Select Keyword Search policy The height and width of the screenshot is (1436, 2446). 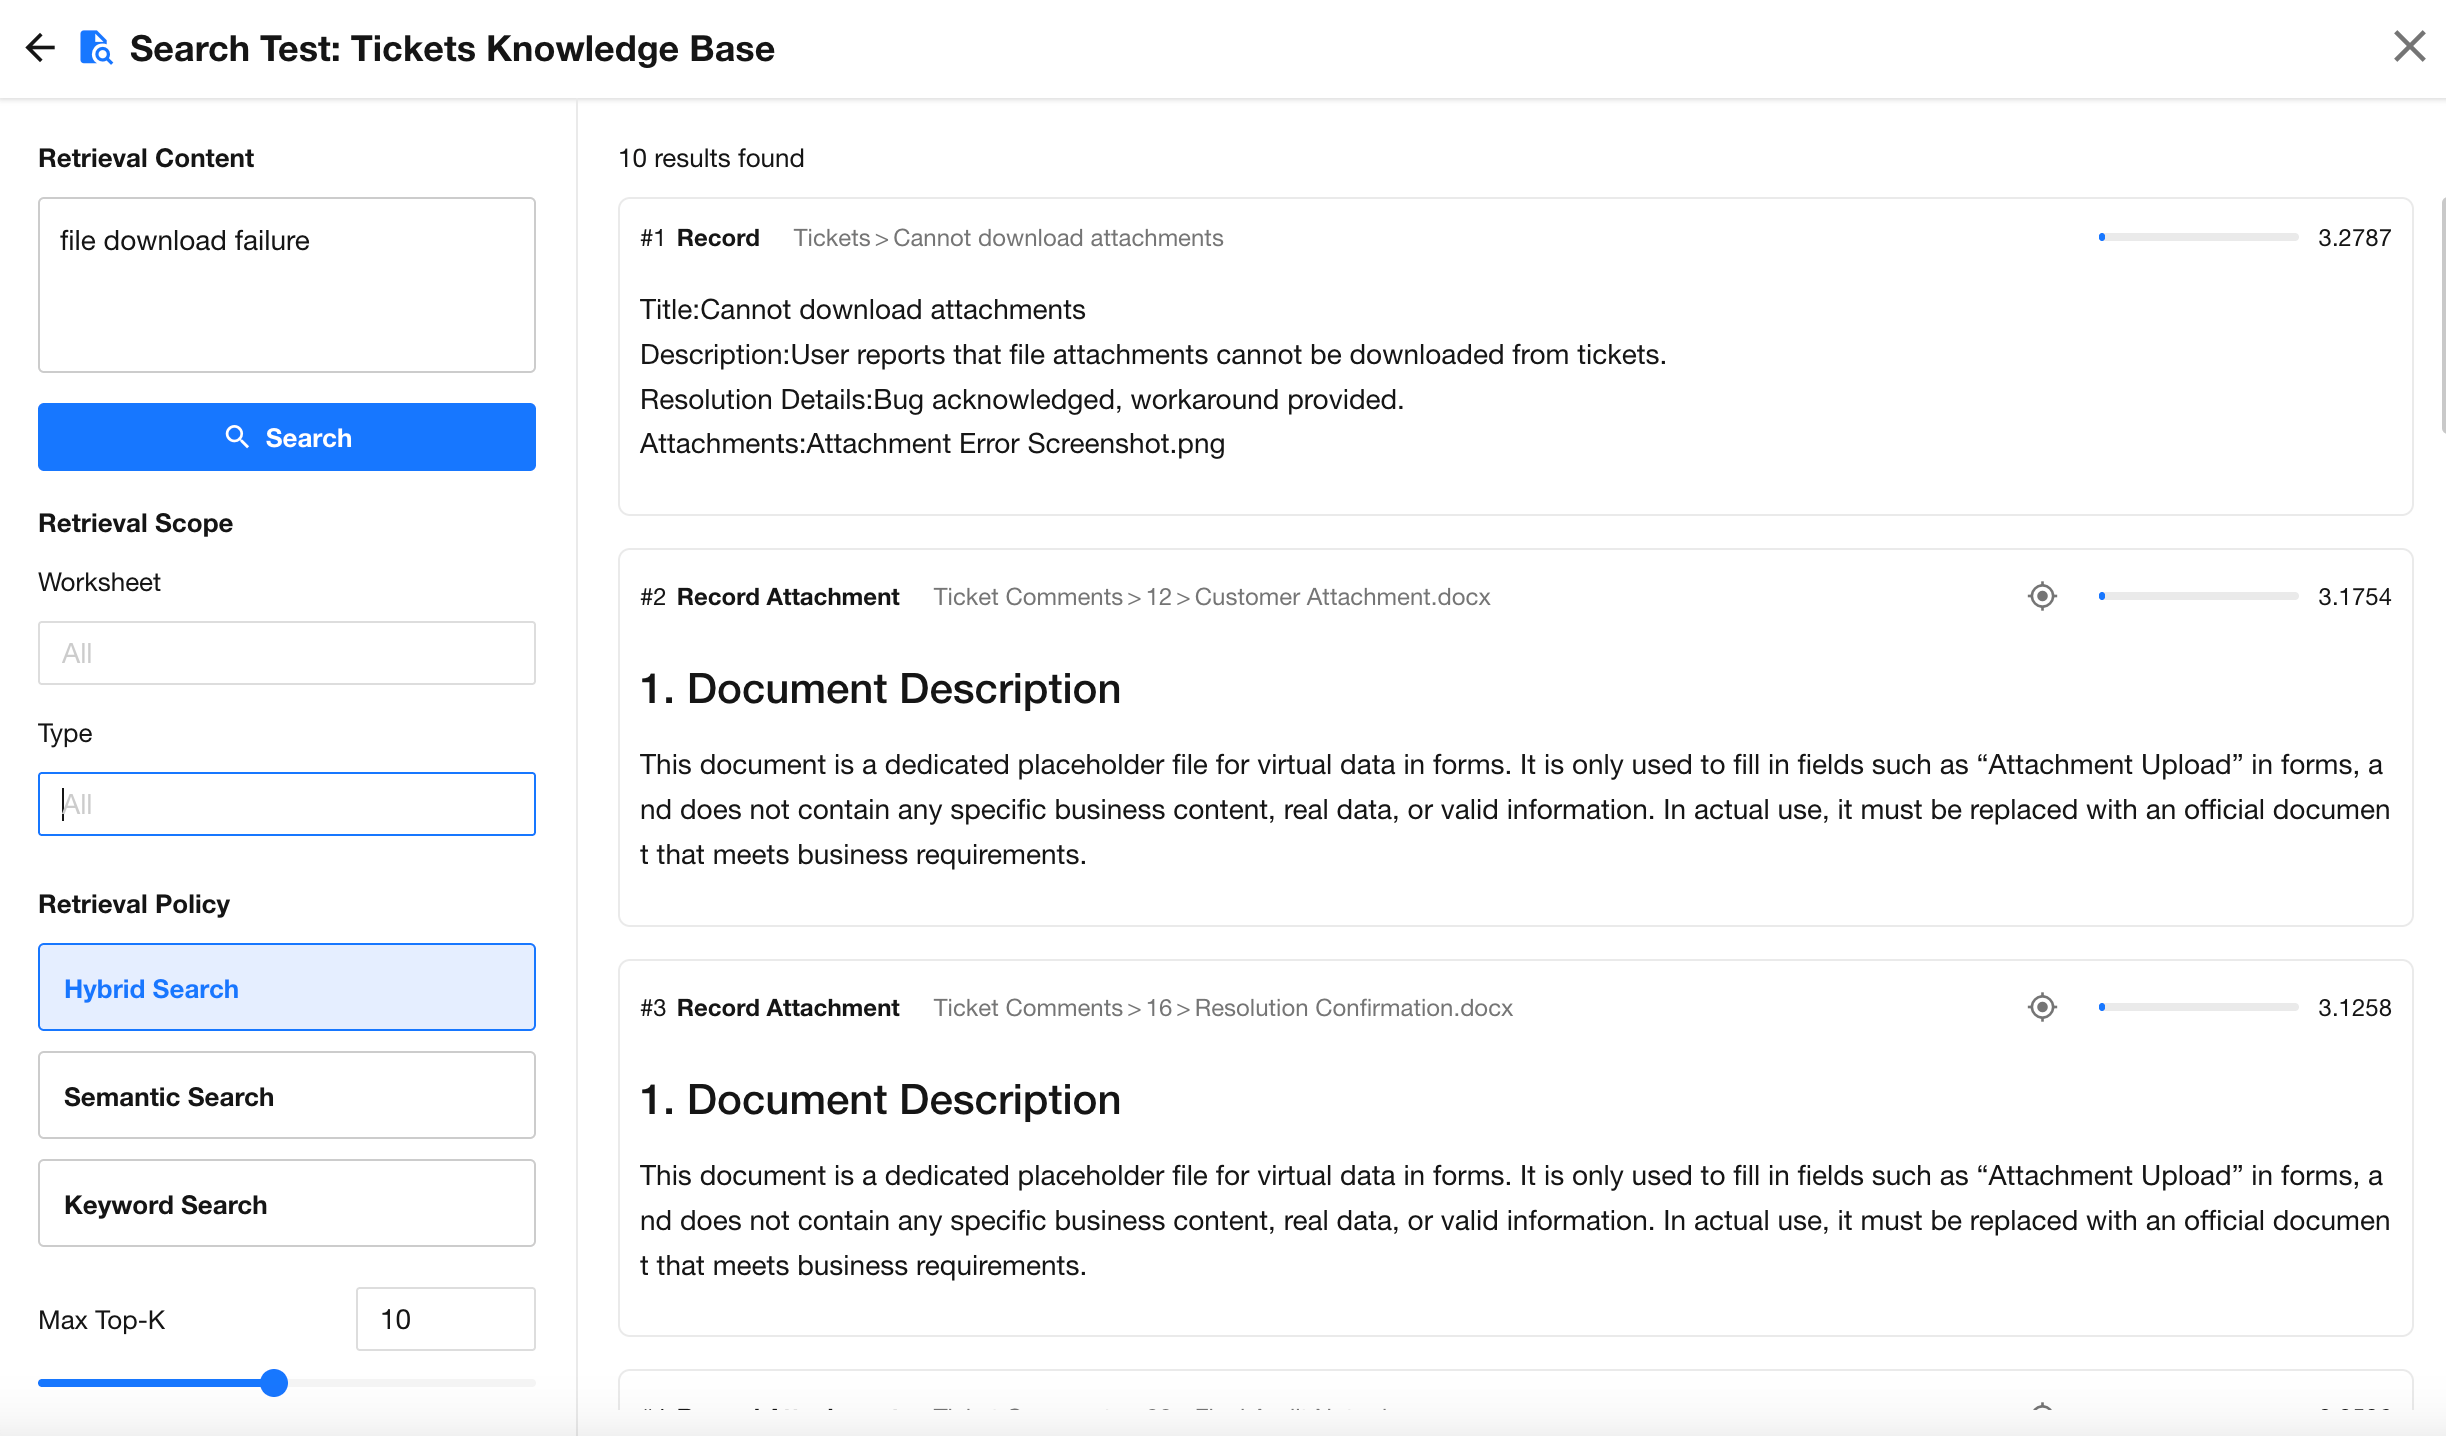point(287,1203)
